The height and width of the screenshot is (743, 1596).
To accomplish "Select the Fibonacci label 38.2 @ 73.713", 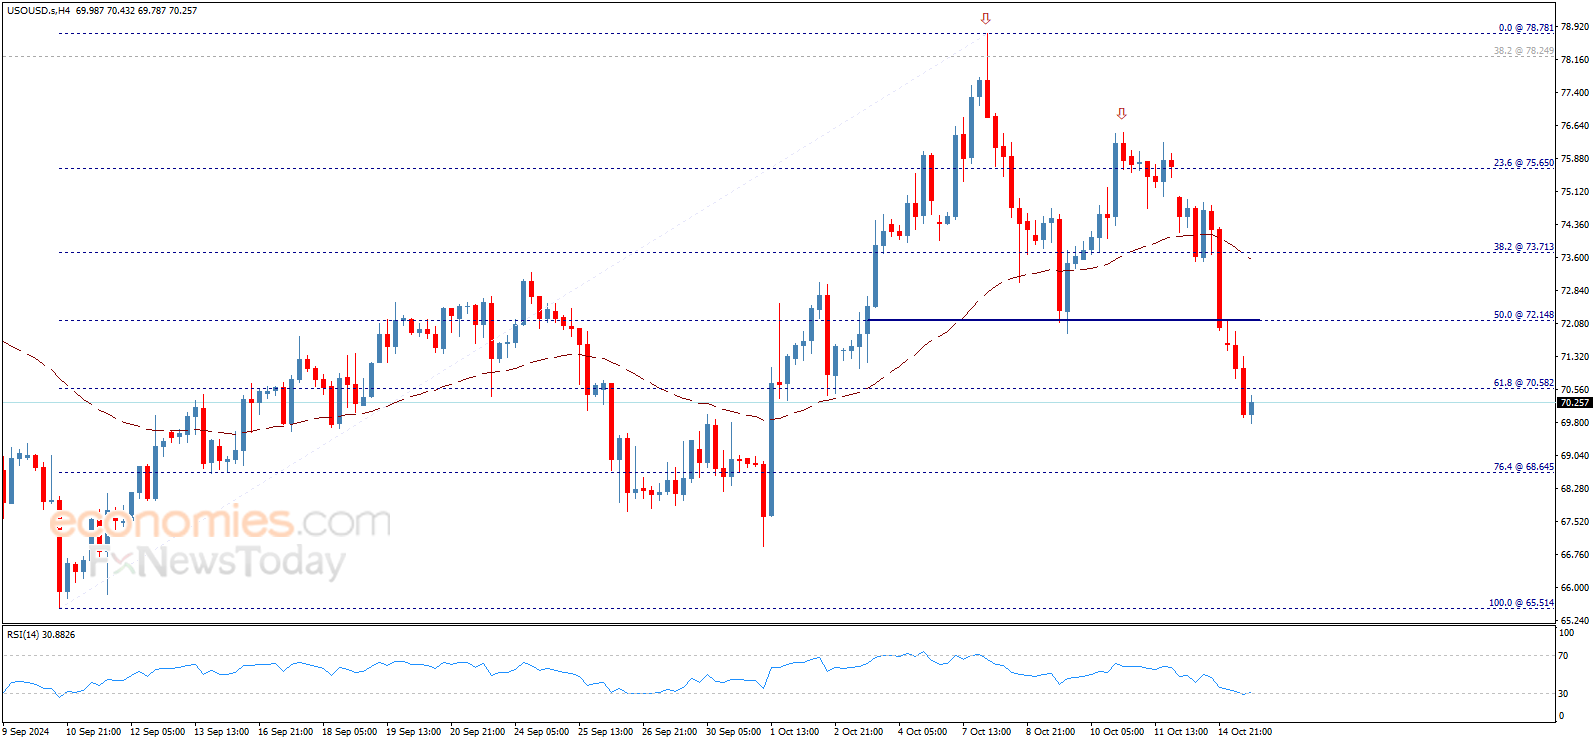I will pyautogui.click(x=1524, y=247).
